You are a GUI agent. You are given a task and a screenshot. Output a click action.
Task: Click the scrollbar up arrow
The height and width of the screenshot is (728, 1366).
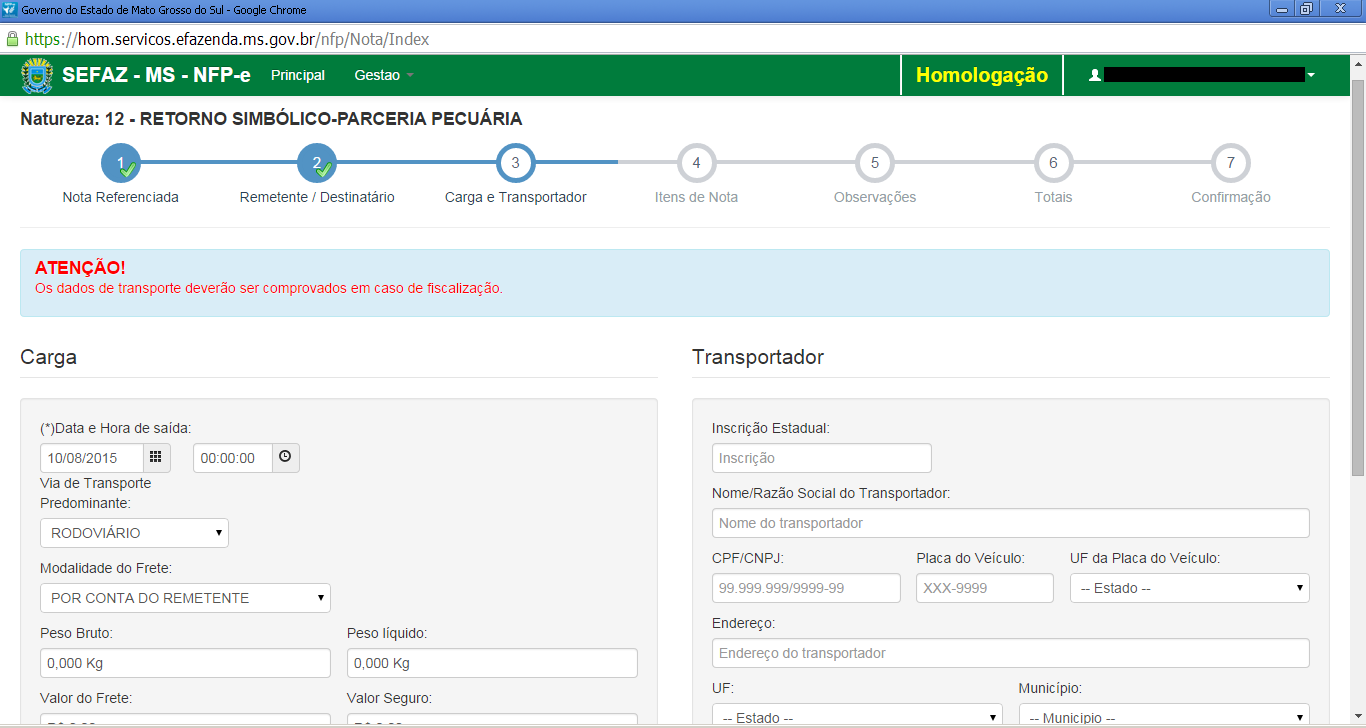tap(1357, 62)
